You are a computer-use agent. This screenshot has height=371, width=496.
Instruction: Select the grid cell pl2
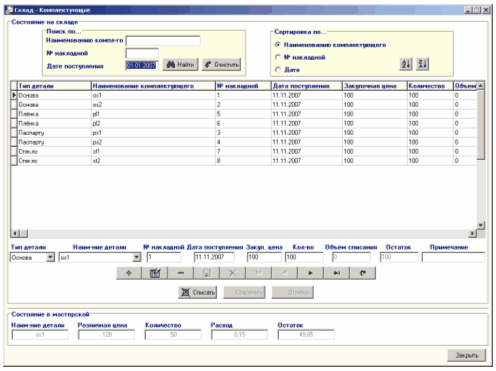(153, 123)
